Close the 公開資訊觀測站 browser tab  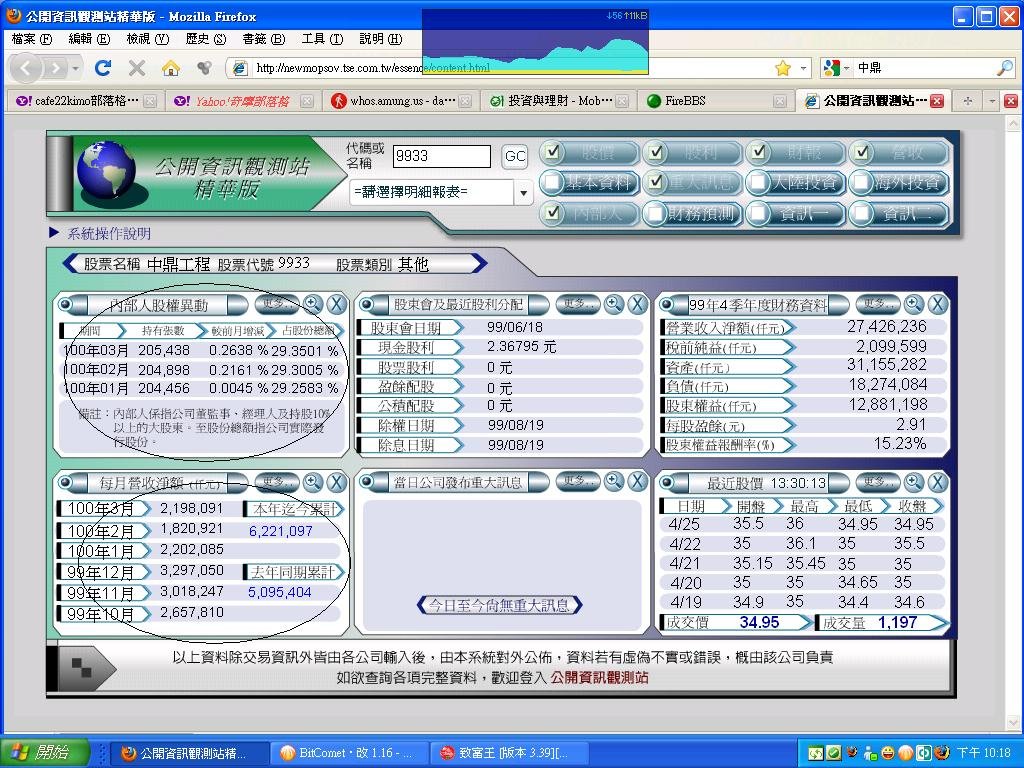tap(937, 101)
